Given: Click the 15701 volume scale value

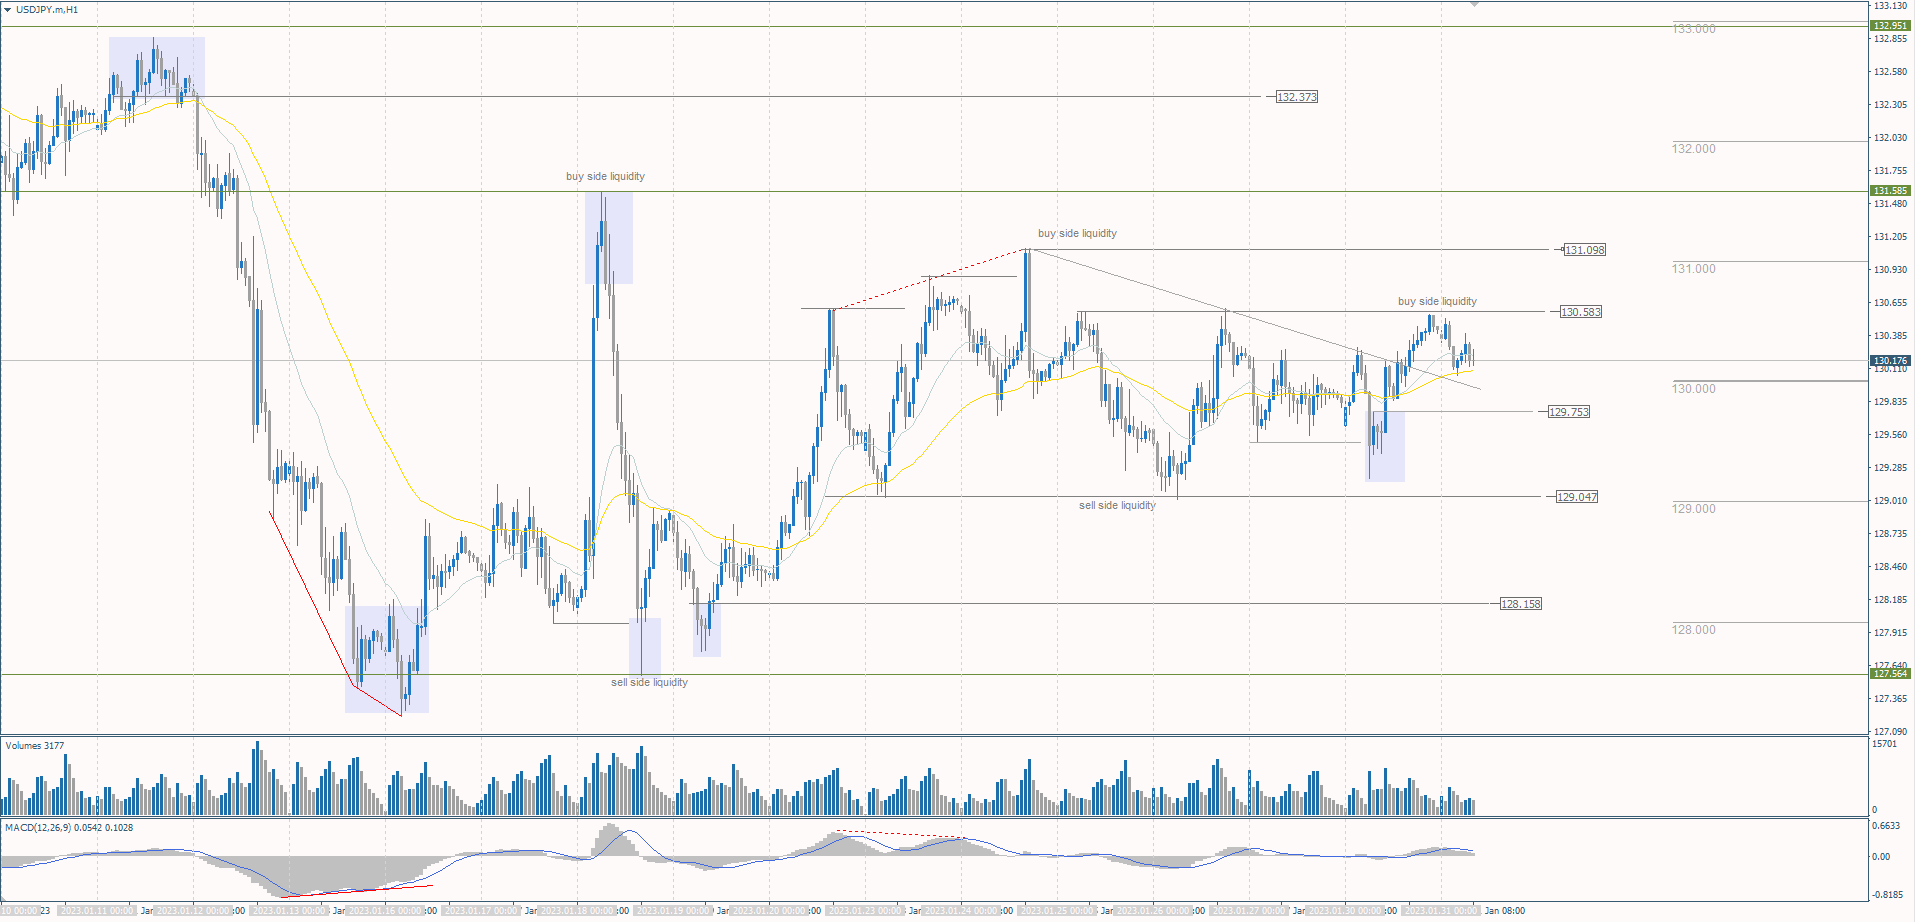Looking at the screenshot, I should coord(1884,744).
